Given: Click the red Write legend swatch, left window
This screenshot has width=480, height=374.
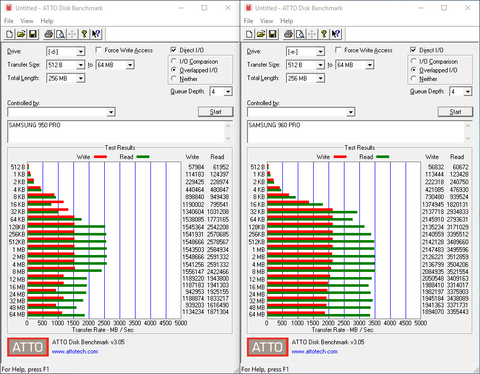Looking at the screenshot, I should click(100, 157).
